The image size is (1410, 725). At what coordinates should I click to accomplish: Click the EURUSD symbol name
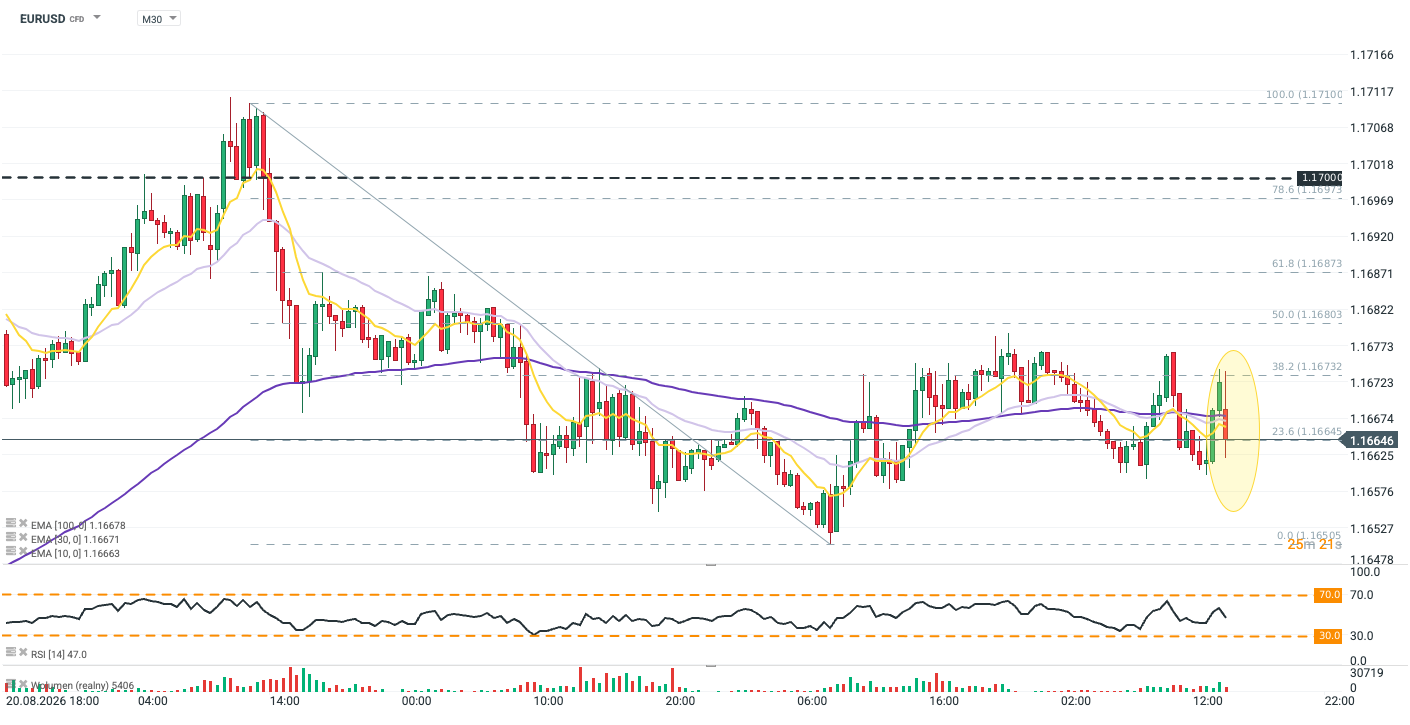point(42,18)
